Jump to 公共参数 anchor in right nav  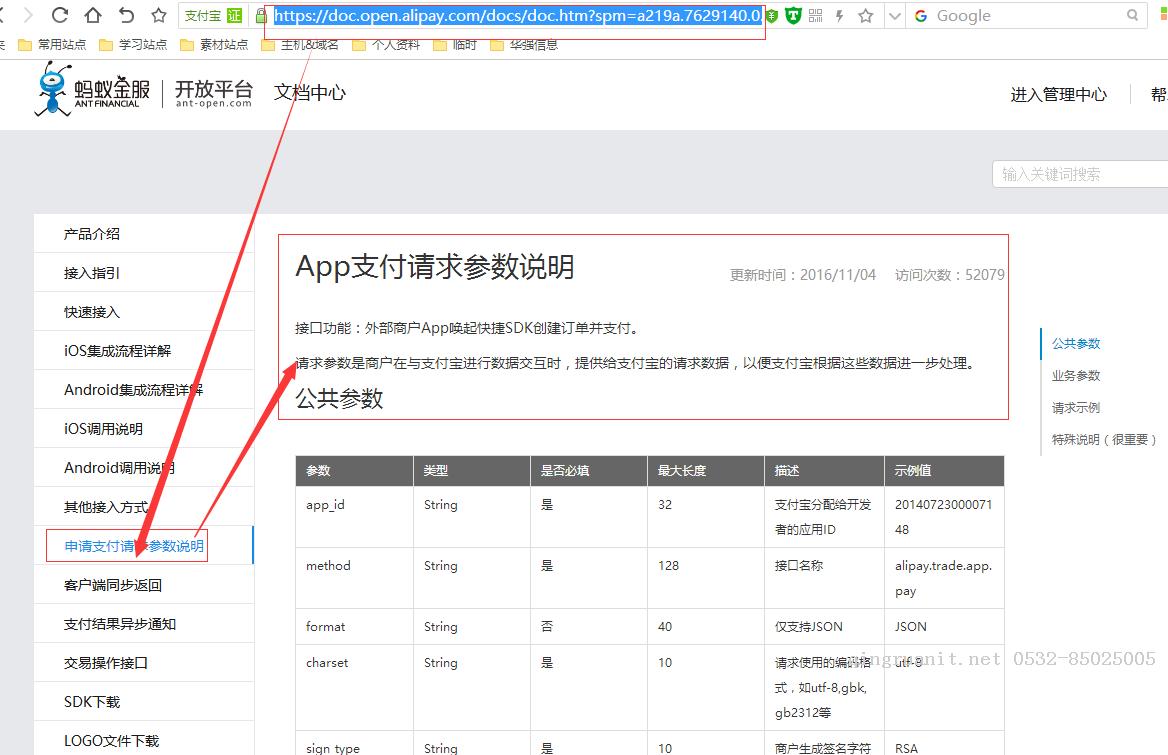[1076, 343]
